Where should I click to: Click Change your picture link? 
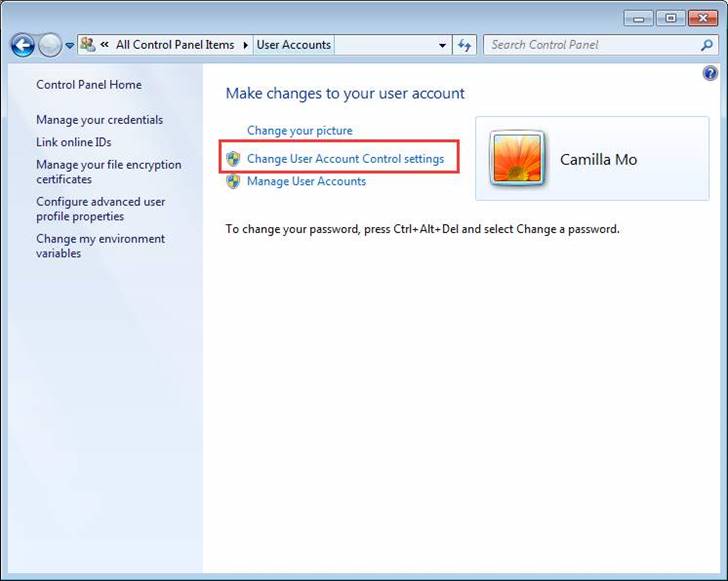tap(299, 131)
